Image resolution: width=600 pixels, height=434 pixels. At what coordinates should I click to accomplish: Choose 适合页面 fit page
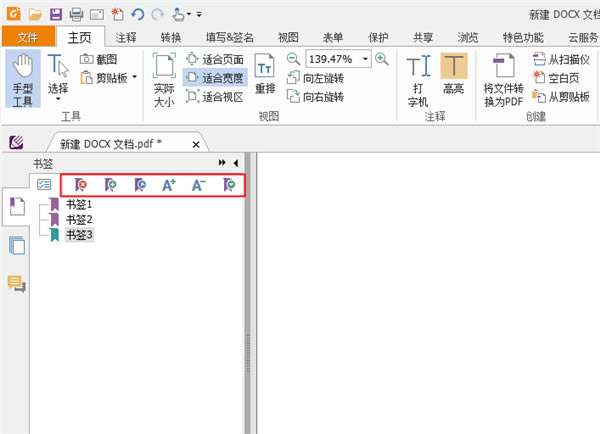tap(215, 59)
